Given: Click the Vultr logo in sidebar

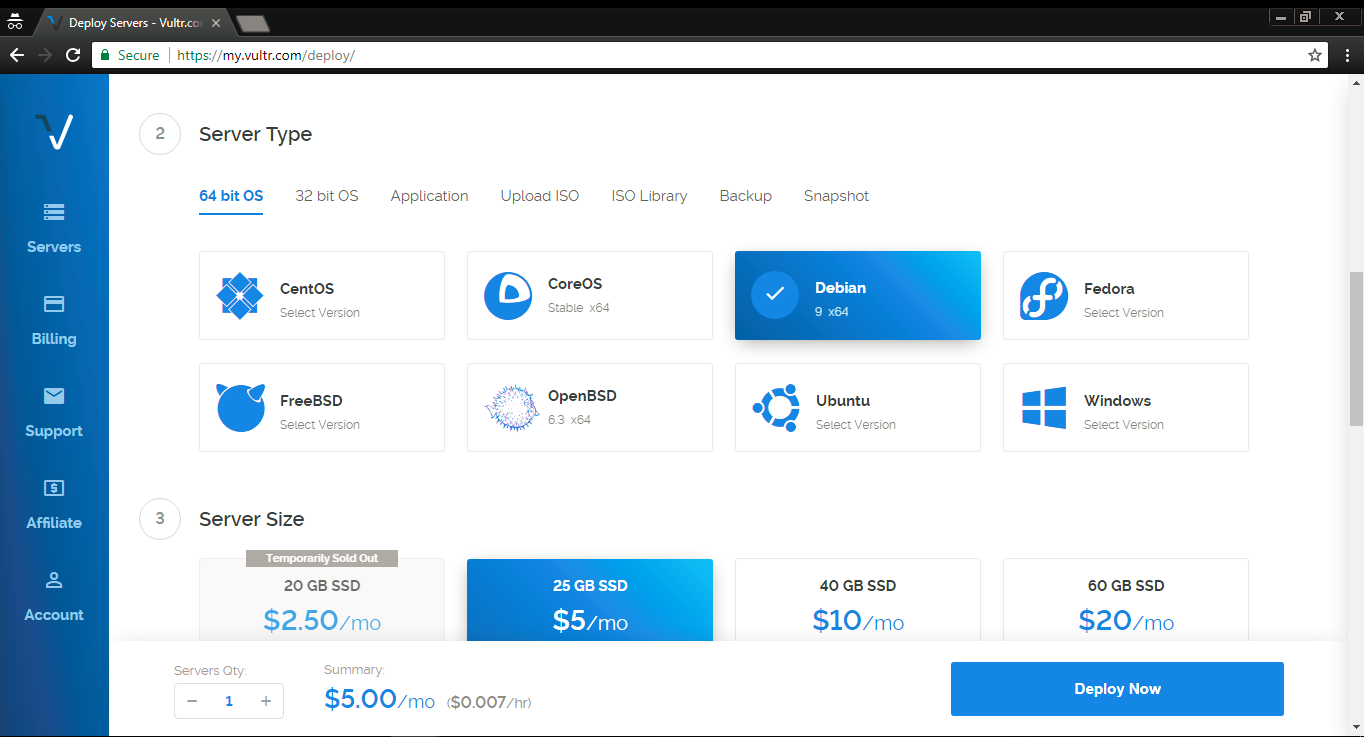Looking at the screenshot, I should click(x=54, y=131).
